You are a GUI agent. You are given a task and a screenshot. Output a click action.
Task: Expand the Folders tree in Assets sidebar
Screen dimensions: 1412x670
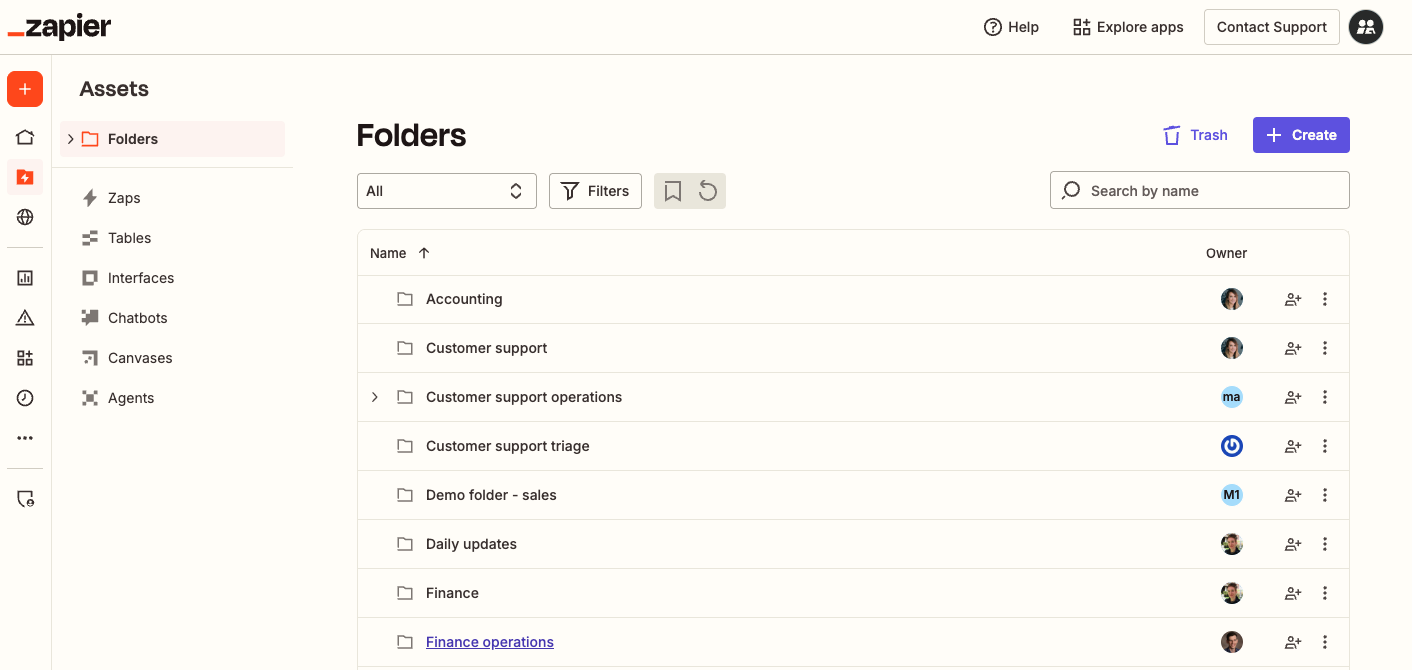tap(71, 139)
